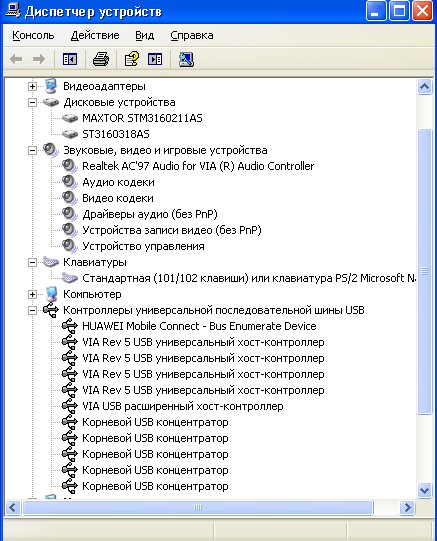
Task: Select Драйверы аудио (без PnP)
Action: (150, 214)
